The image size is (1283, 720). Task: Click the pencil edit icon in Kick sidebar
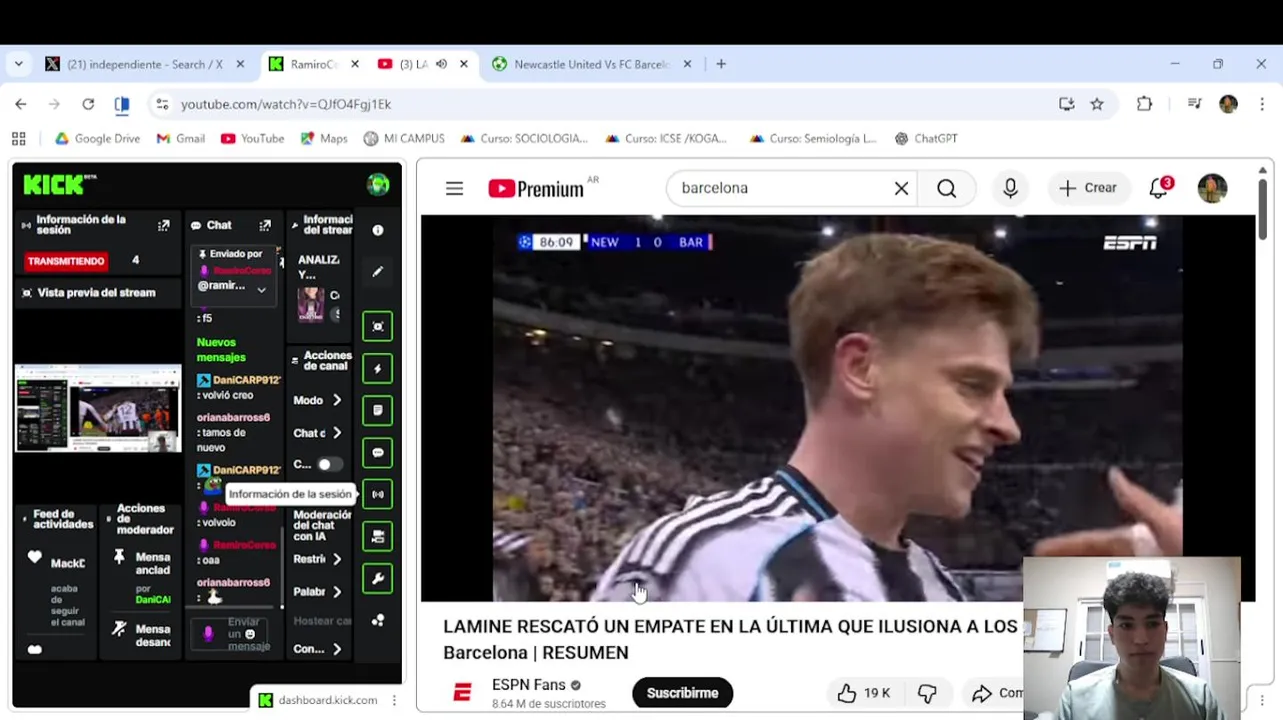coord(378,271)
